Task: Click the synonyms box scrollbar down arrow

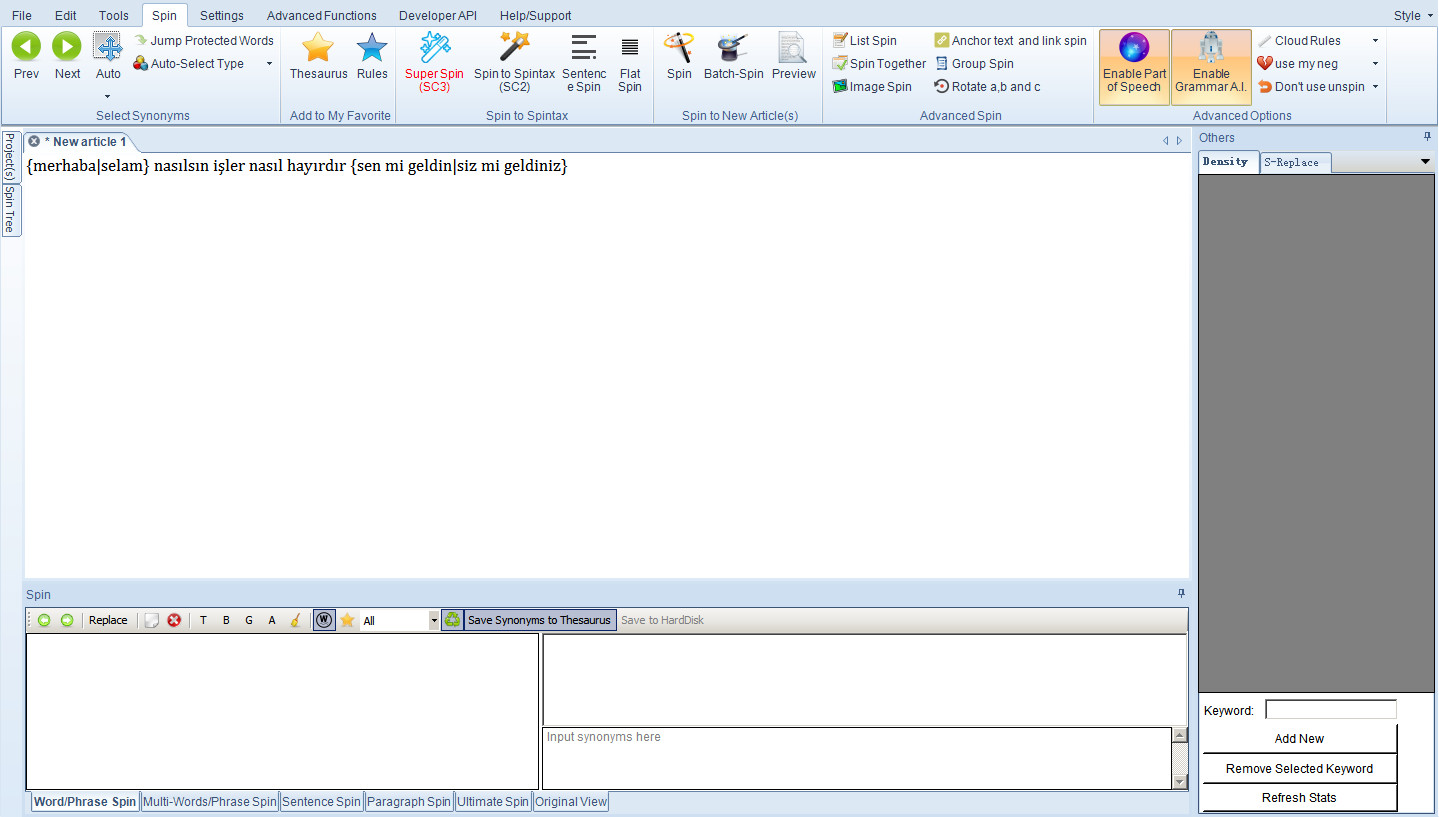Action: 1180,782
